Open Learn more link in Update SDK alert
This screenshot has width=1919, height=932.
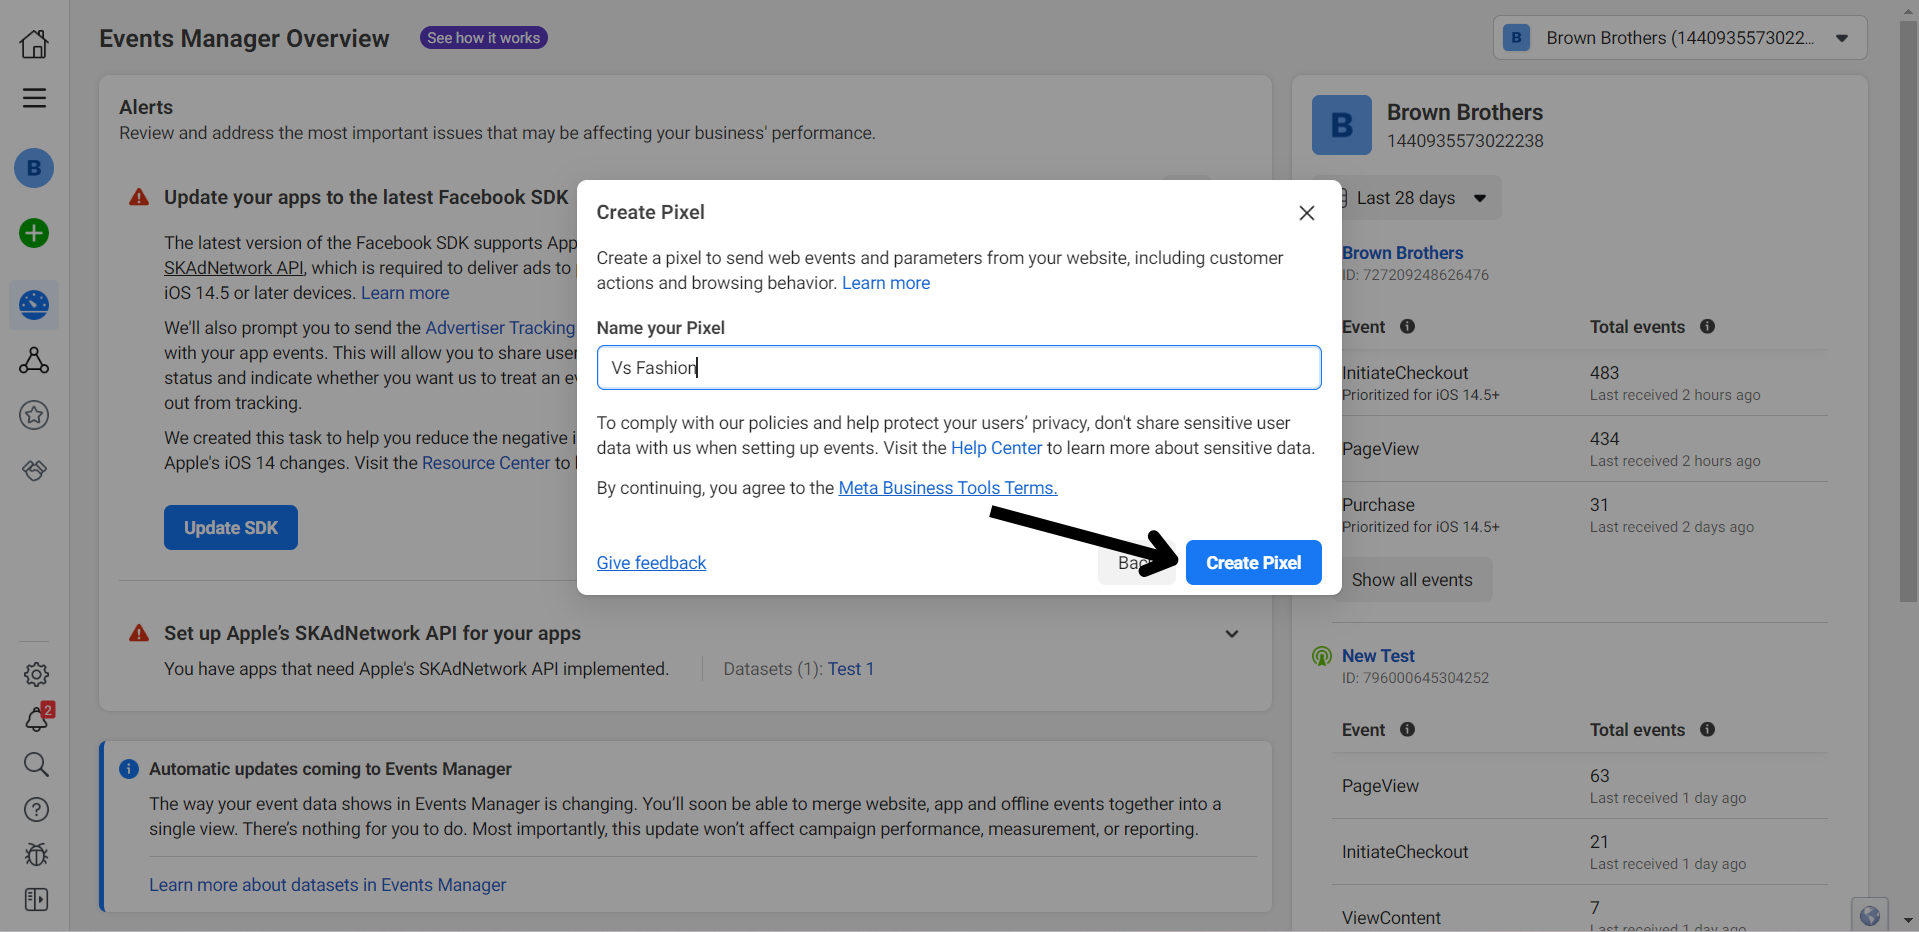(x=405, y=293)
